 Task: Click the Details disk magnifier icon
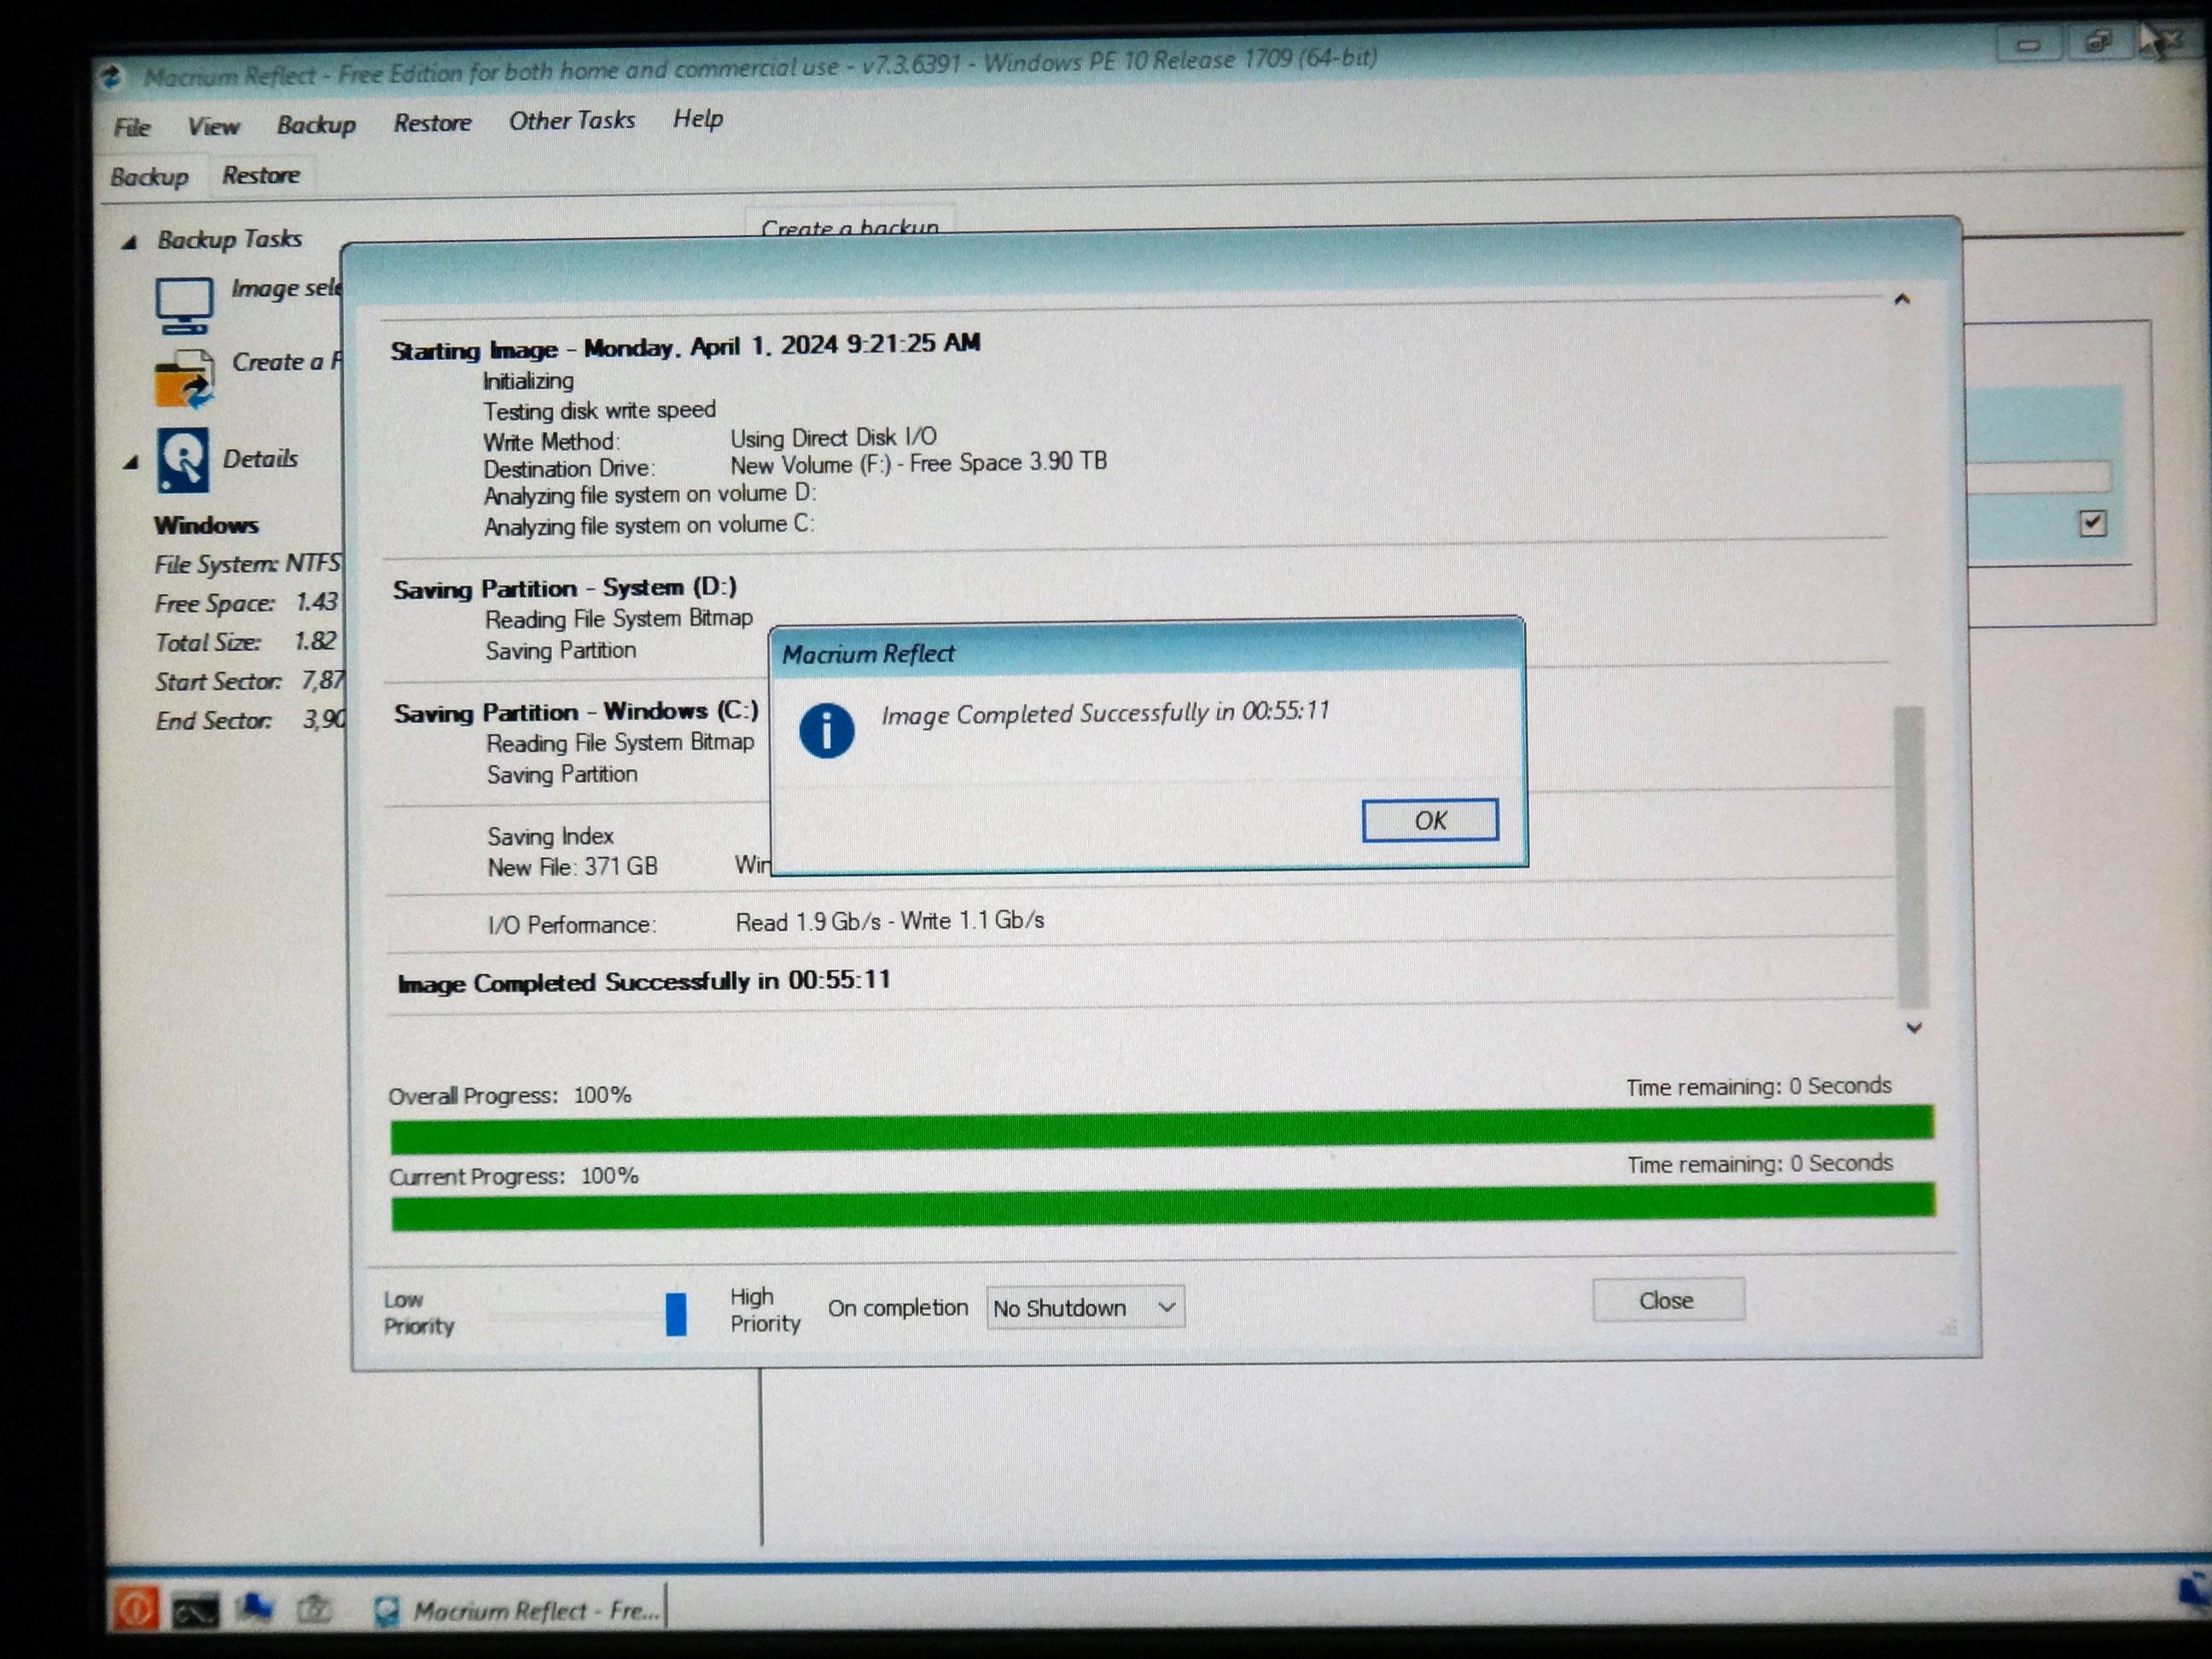click(183, 460)
